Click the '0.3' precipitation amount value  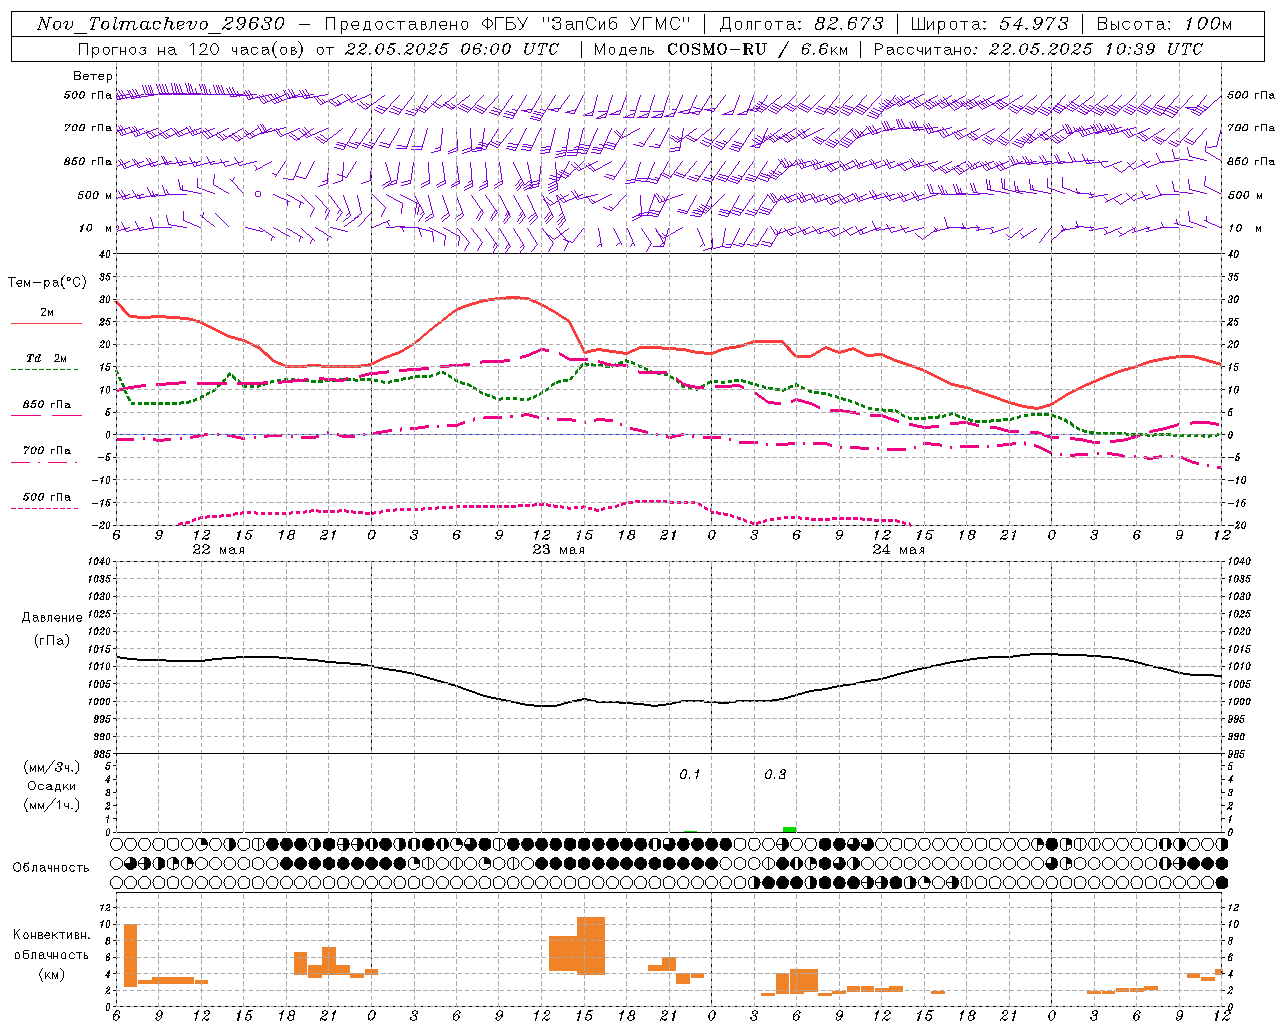point(775,775)
